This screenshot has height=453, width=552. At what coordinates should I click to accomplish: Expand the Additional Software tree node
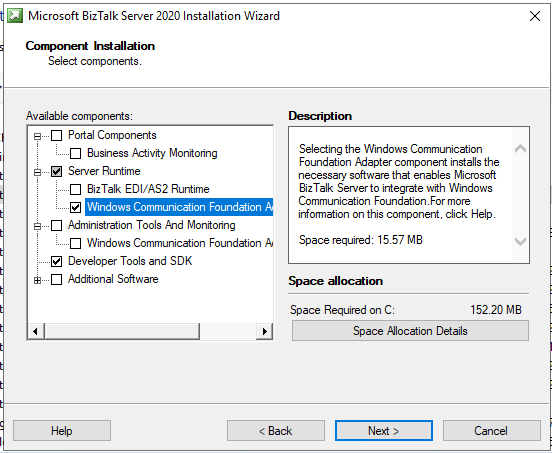tap(37, 280)
